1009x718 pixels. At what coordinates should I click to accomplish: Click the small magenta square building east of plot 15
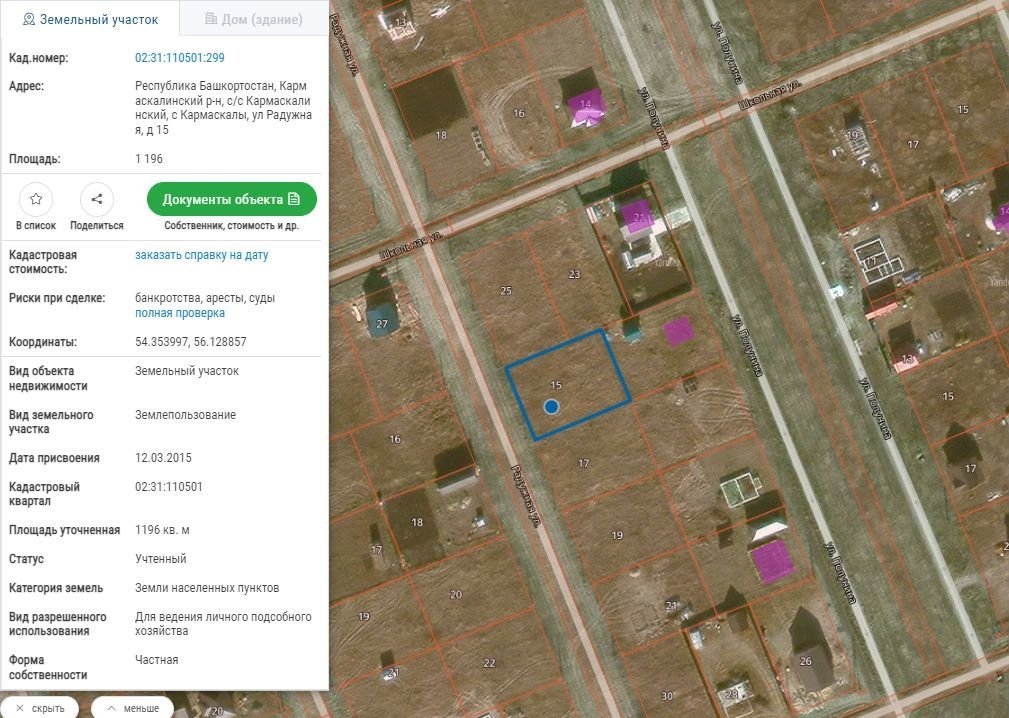679,331
